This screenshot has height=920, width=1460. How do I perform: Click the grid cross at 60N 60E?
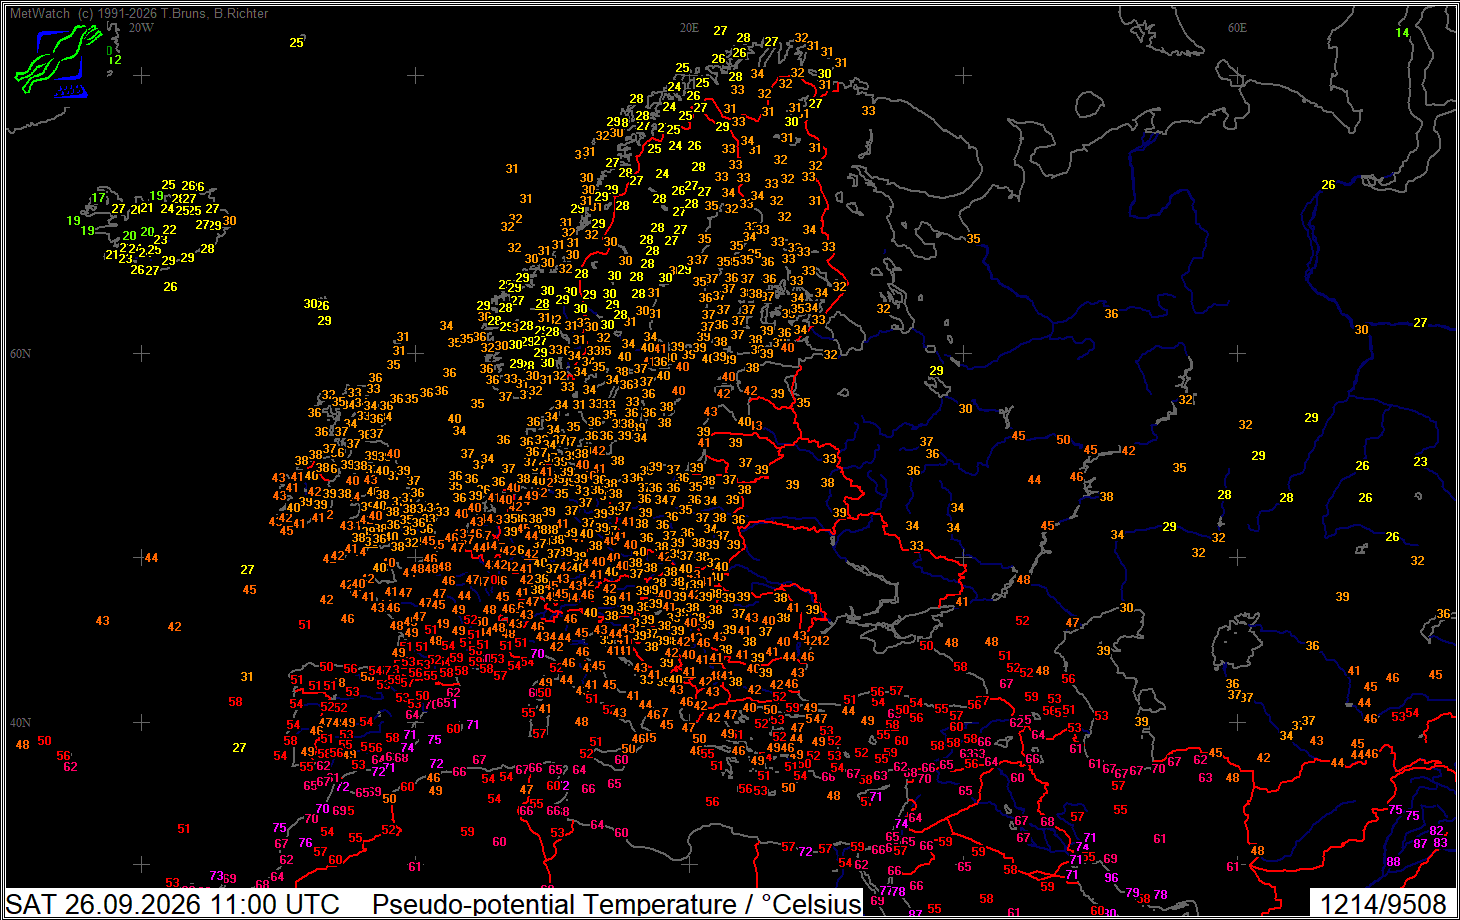1238,353
